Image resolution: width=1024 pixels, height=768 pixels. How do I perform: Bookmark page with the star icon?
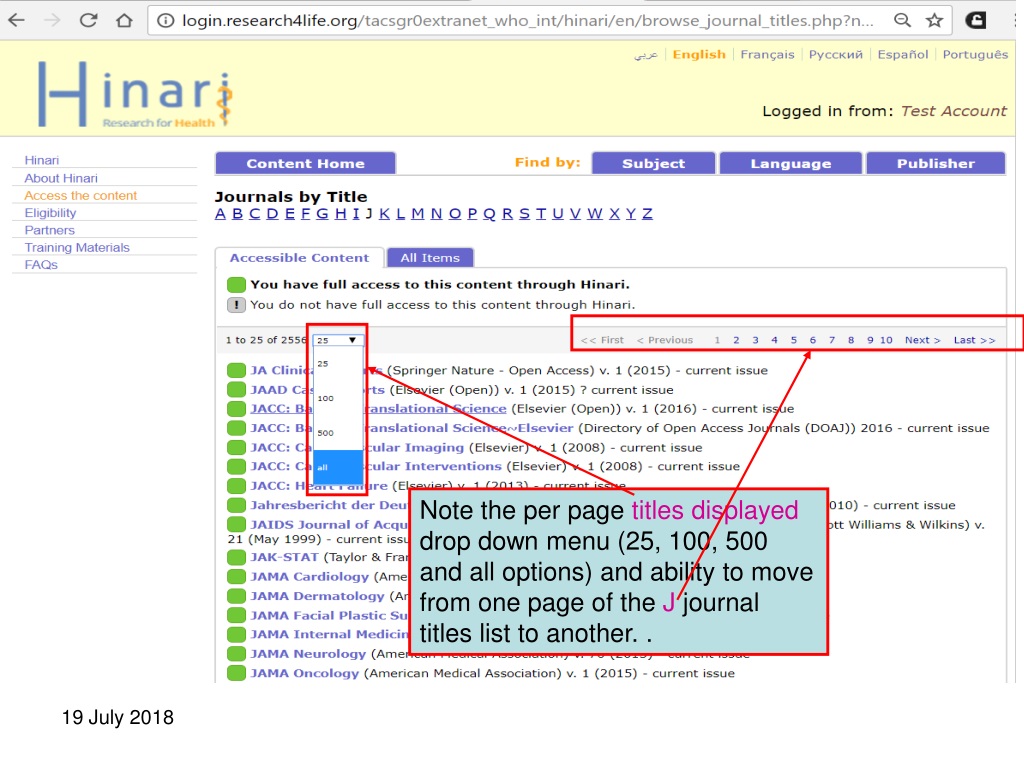935,20
